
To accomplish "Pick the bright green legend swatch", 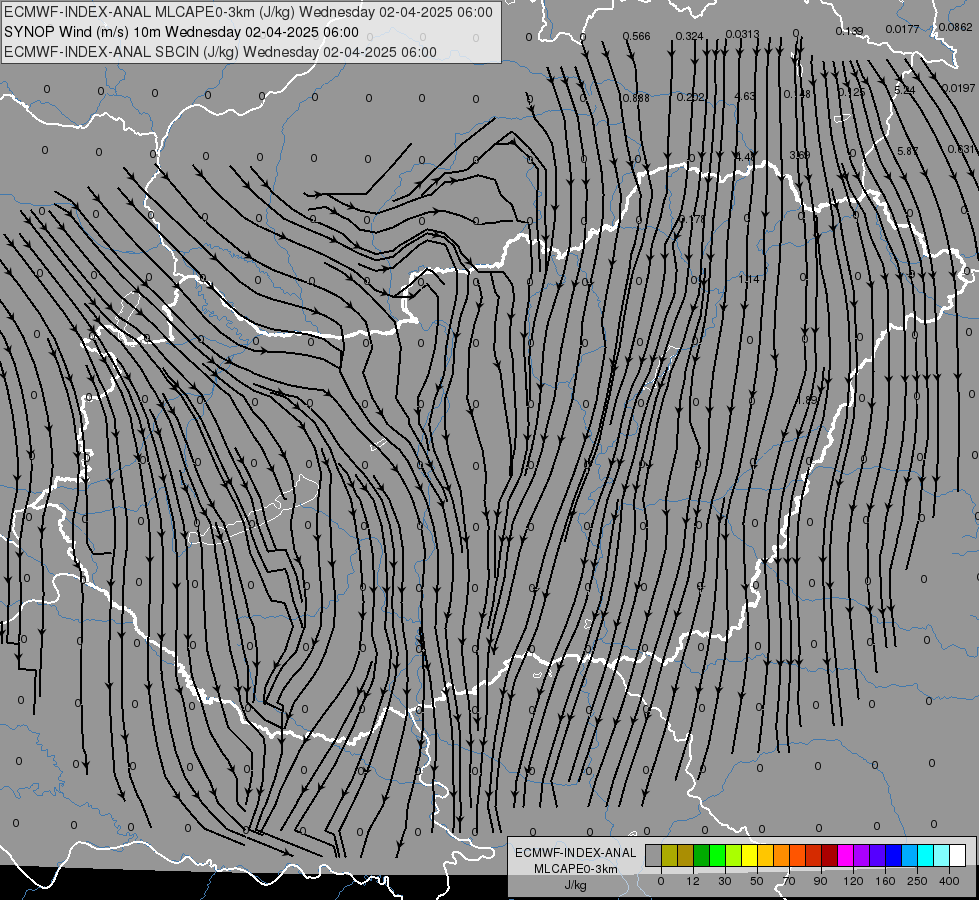I will coord(717,855).
